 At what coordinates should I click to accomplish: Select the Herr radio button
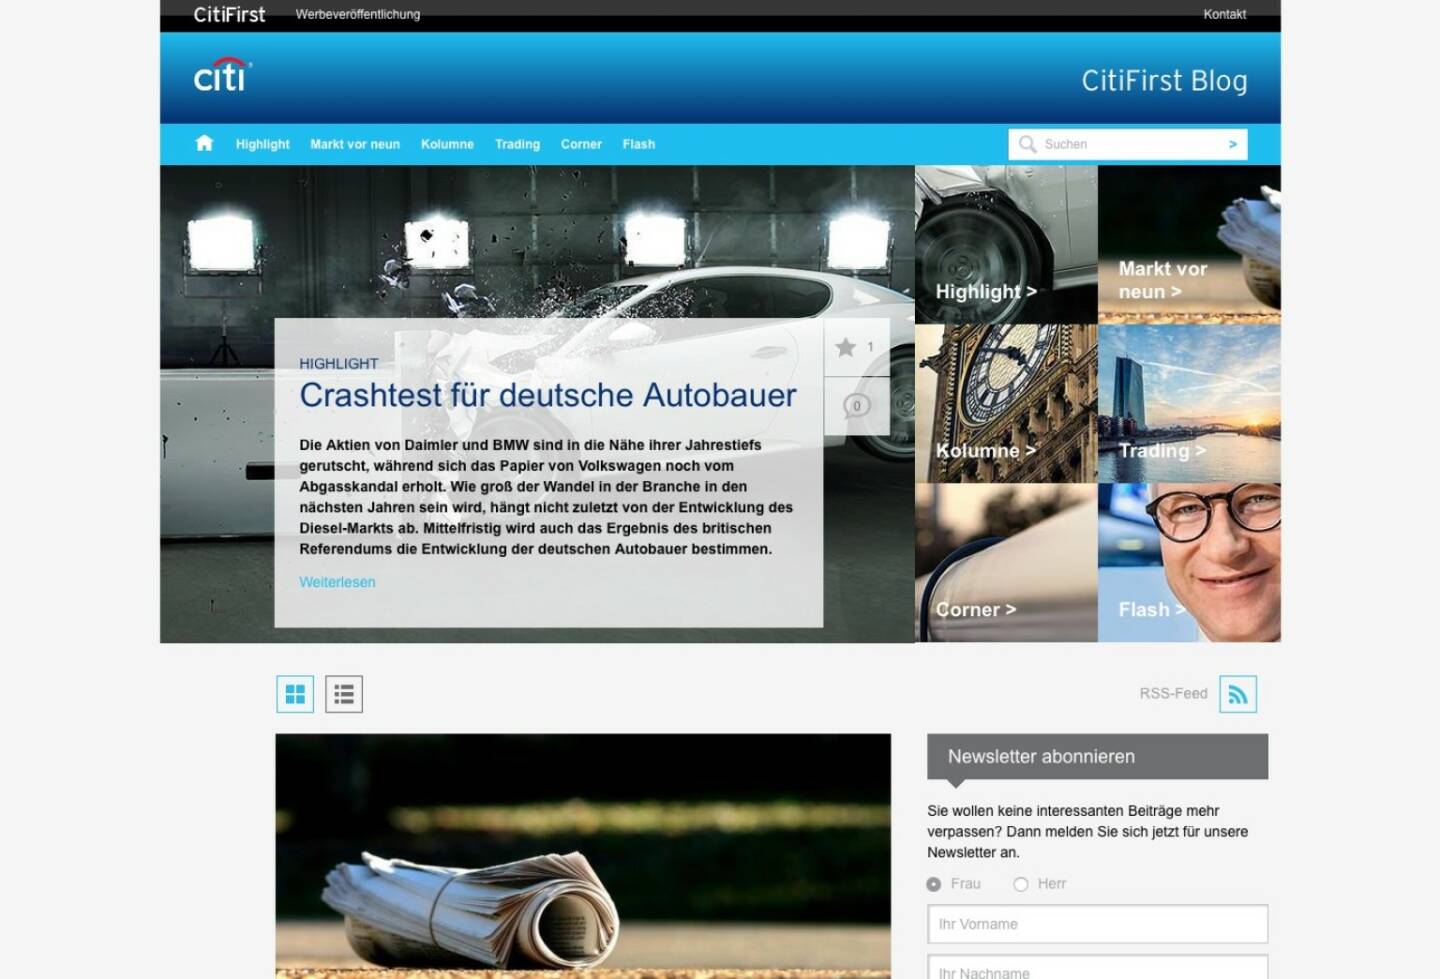[1021, 884]
